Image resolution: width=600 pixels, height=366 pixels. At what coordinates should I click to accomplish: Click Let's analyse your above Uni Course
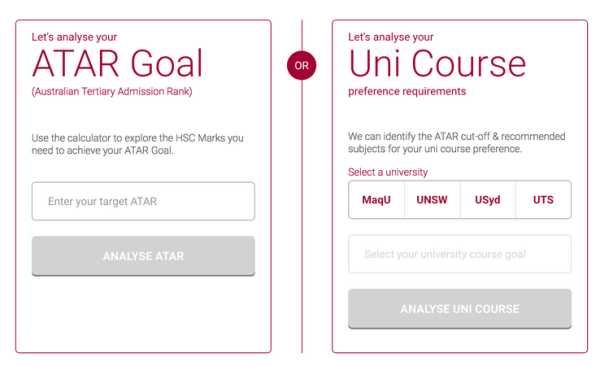[x=391, y=37]
